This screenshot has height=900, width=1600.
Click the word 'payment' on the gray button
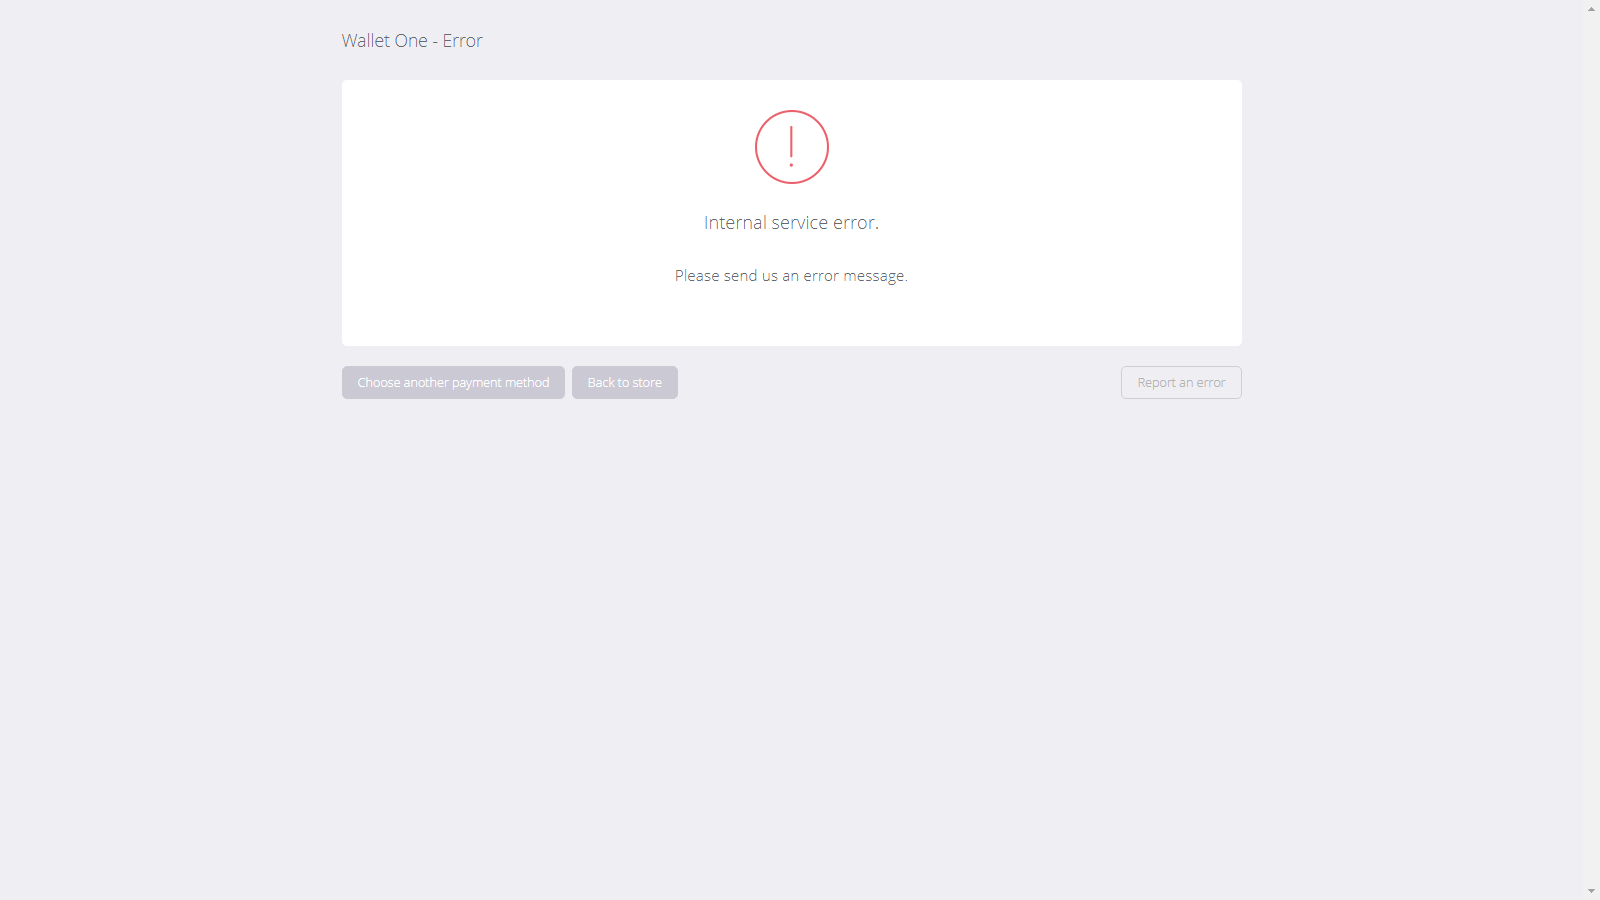pos(476,383)
